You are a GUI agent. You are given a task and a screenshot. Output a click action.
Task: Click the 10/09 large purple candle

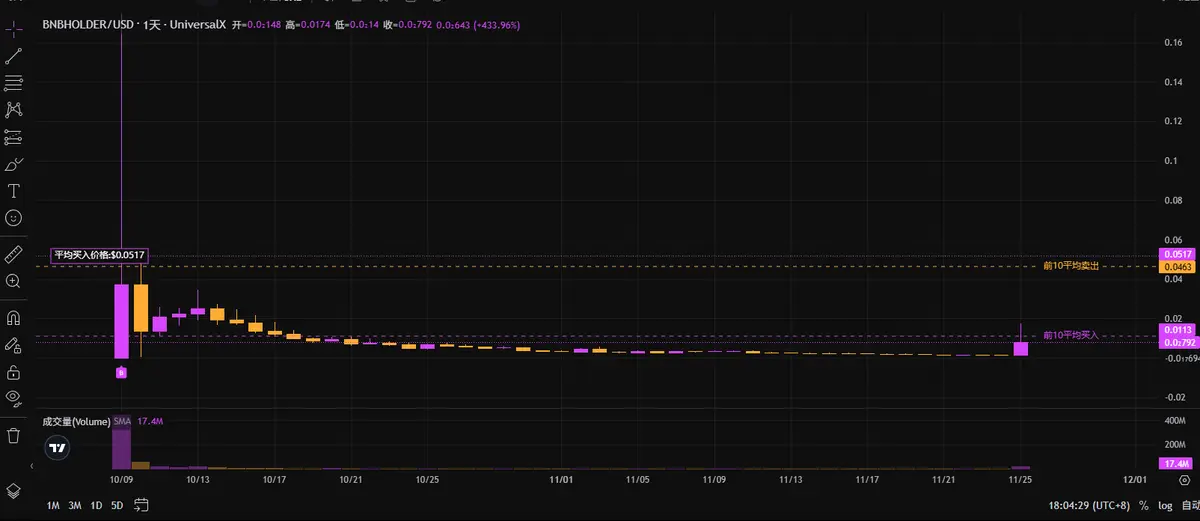[x=121, y=321]
